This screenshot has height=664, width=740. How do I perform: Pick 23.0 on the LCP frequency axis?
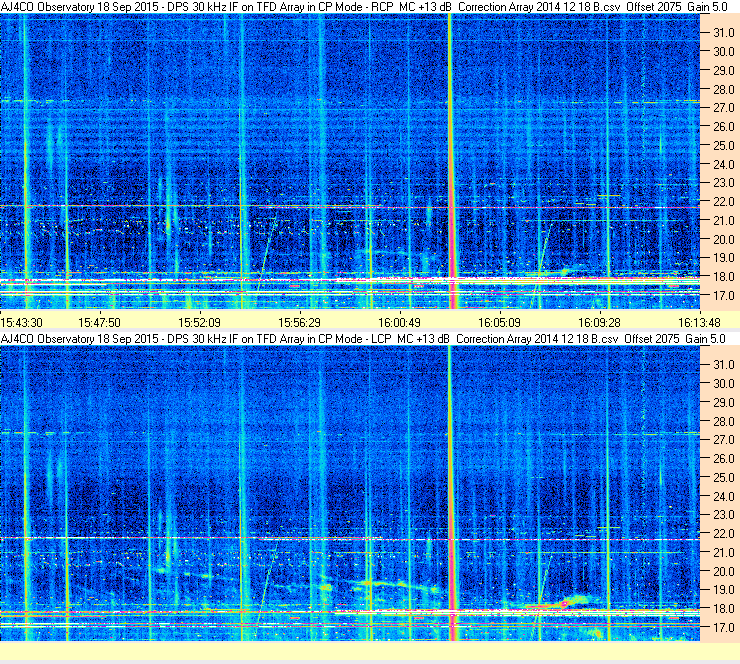[x=723, y=515]
